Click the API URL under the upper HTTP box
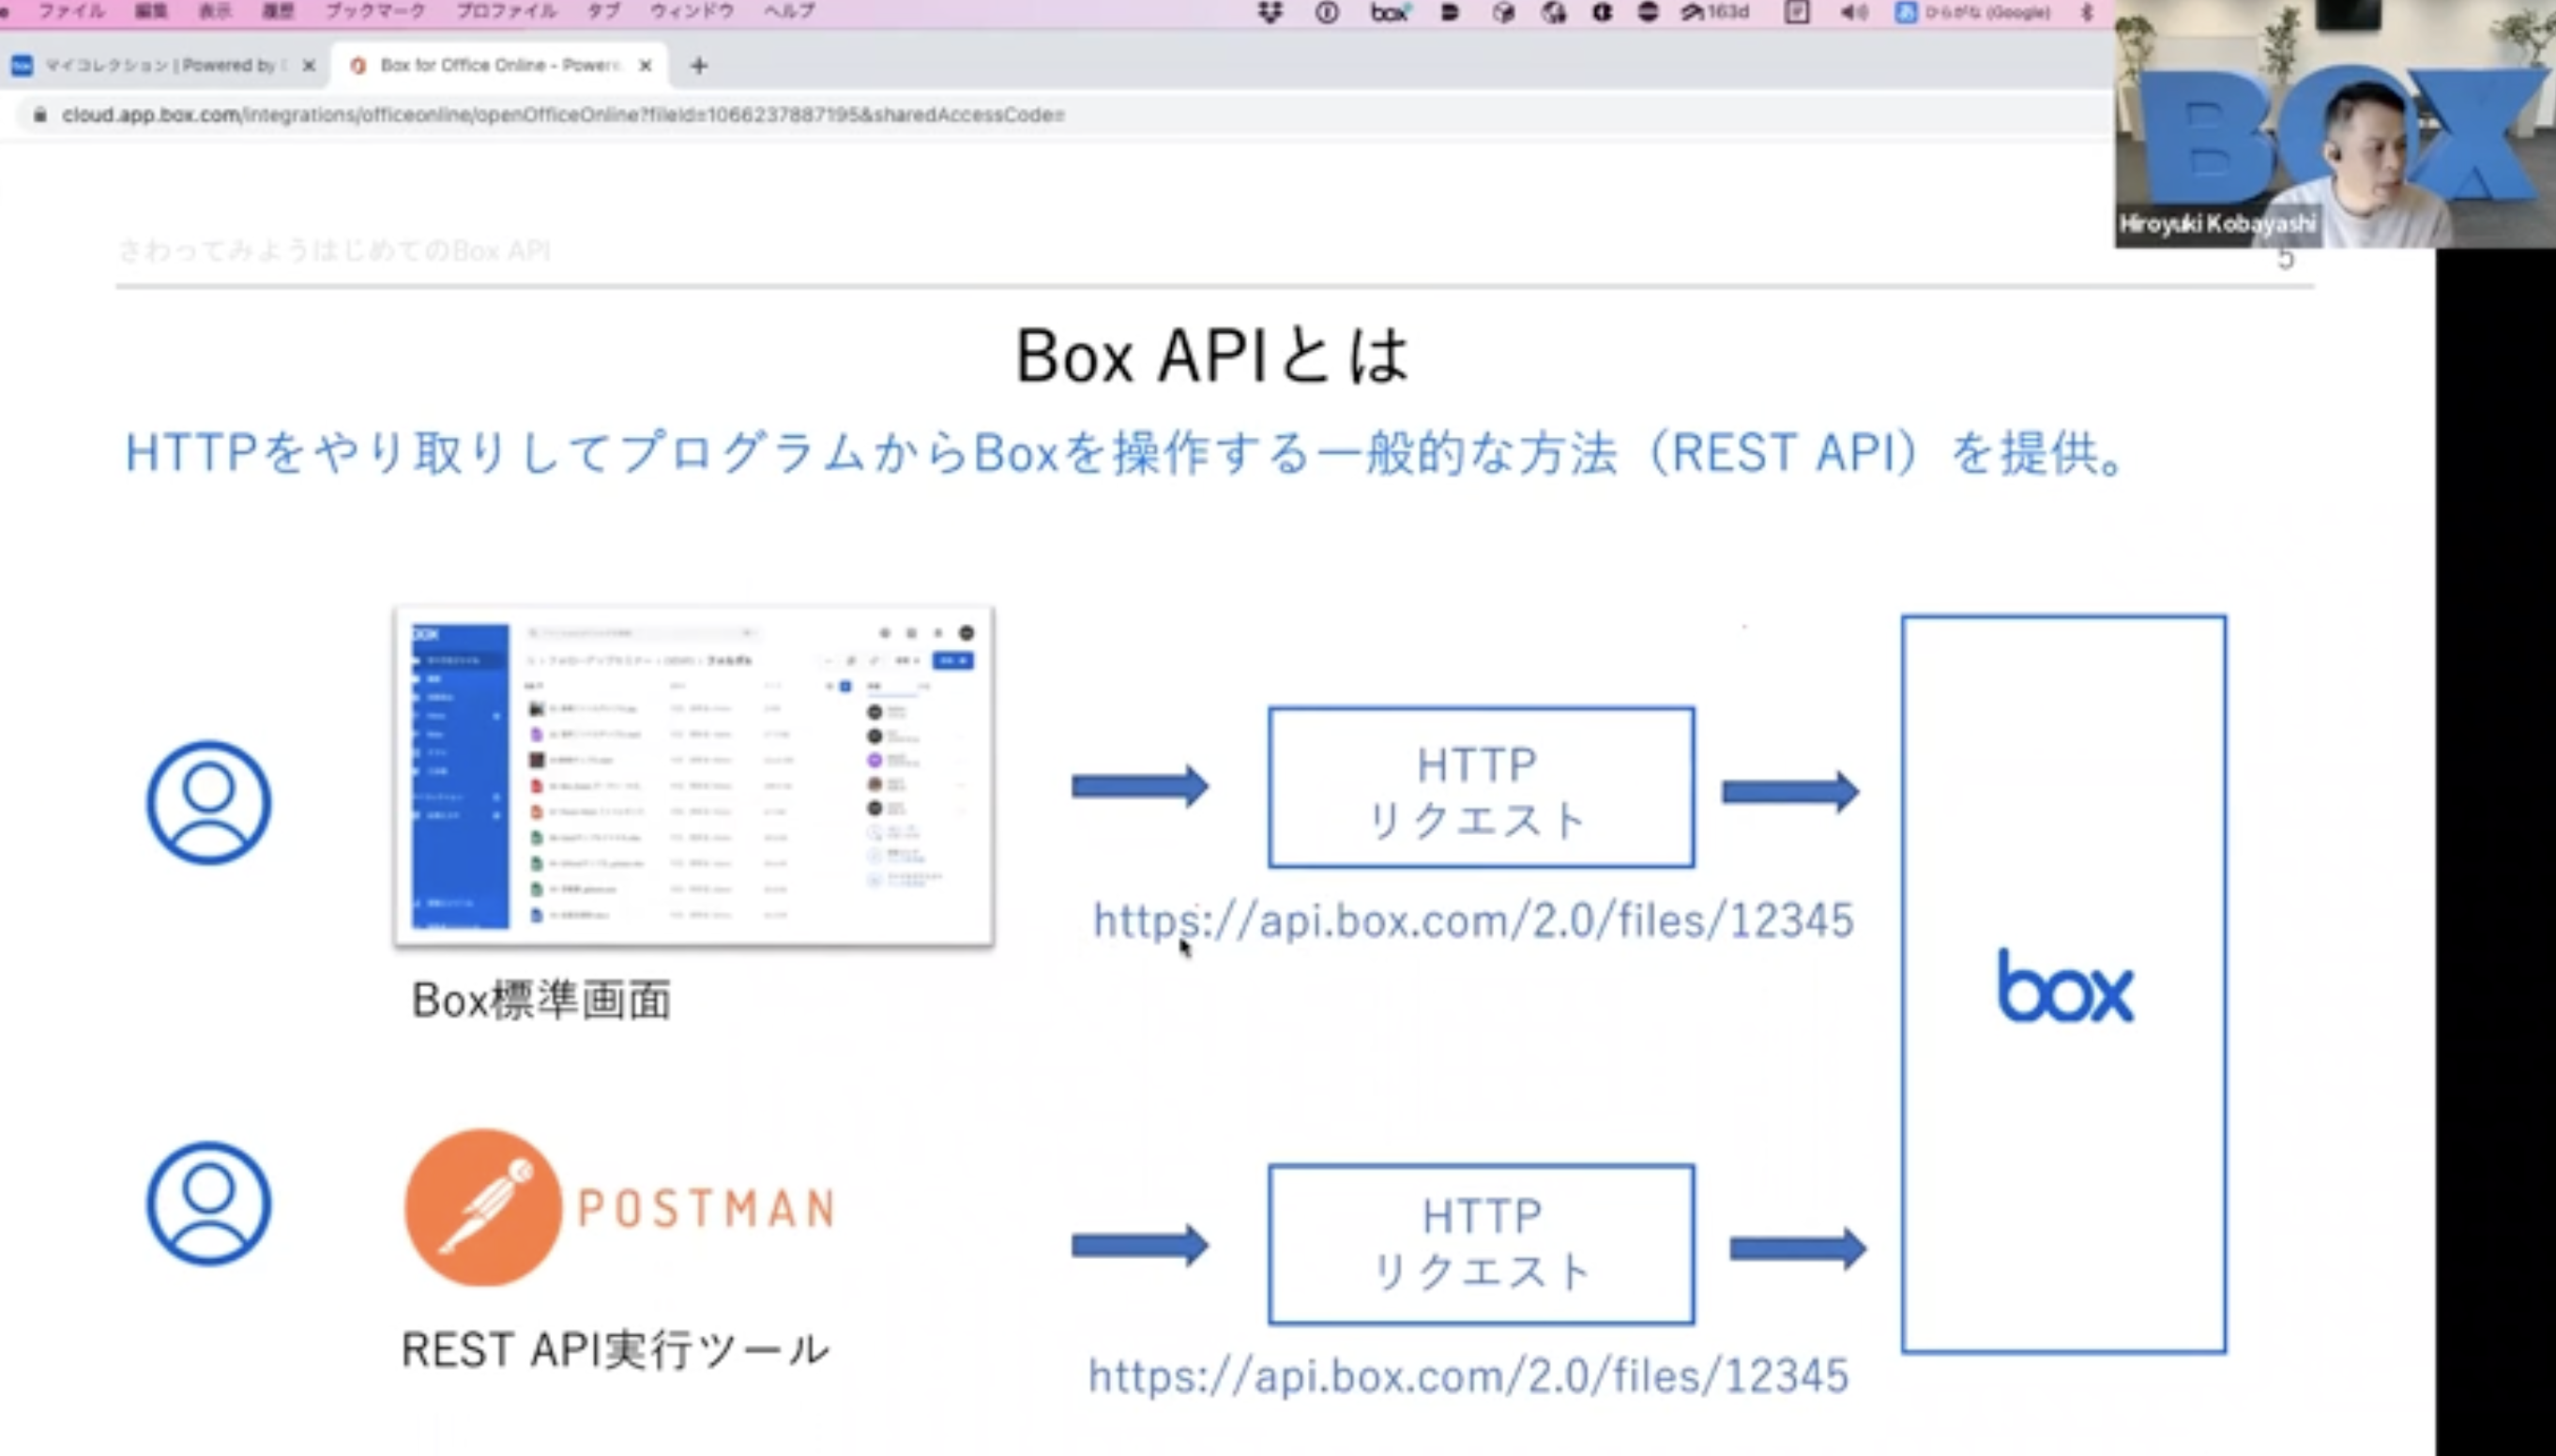 click(1473, 921)
